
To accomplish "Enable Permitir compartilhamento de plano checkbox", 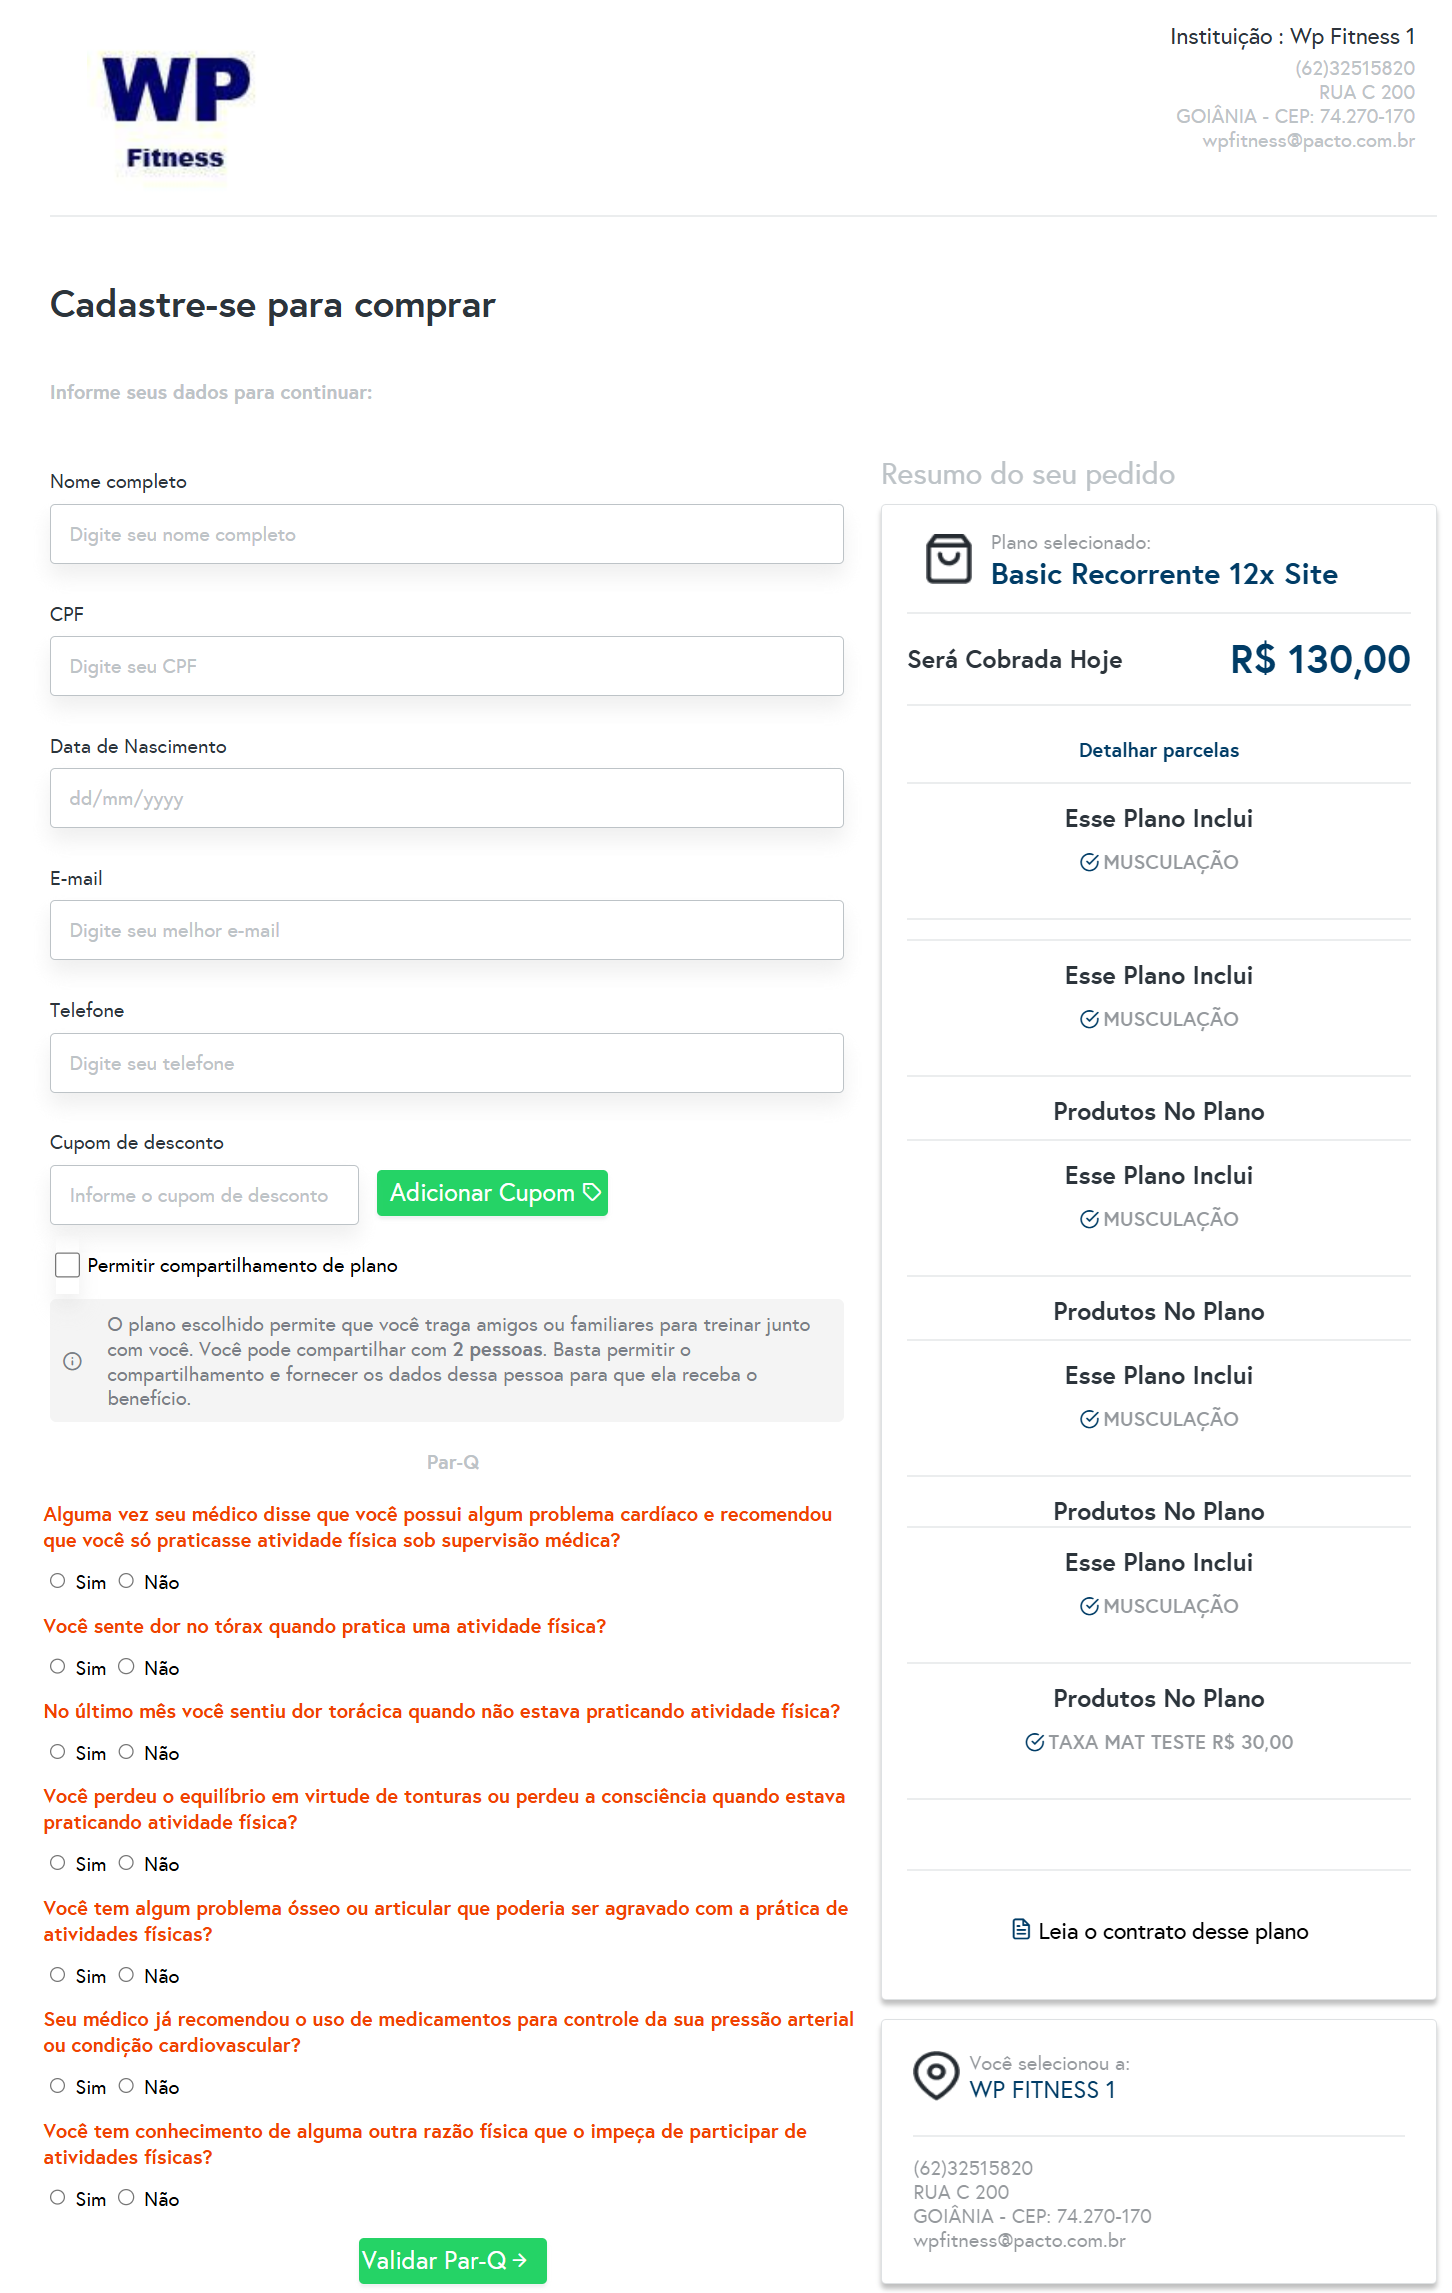I will [x=68, y=1265].
